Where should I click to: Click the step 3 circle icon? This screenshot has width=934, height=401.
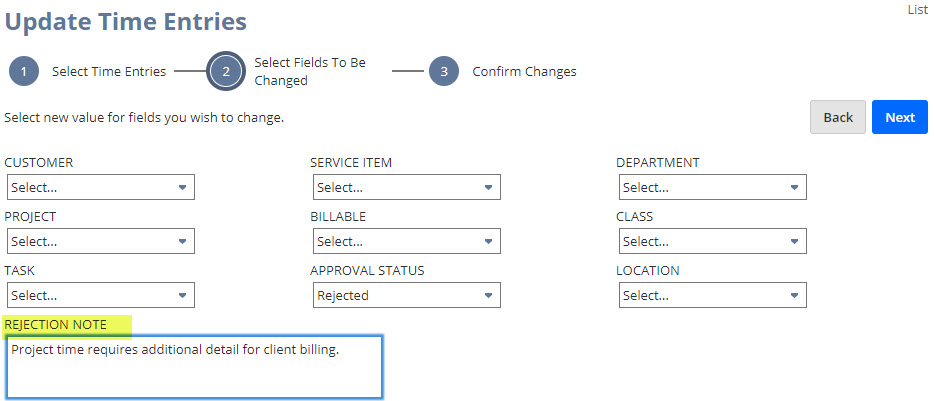(x=444, y=72)
